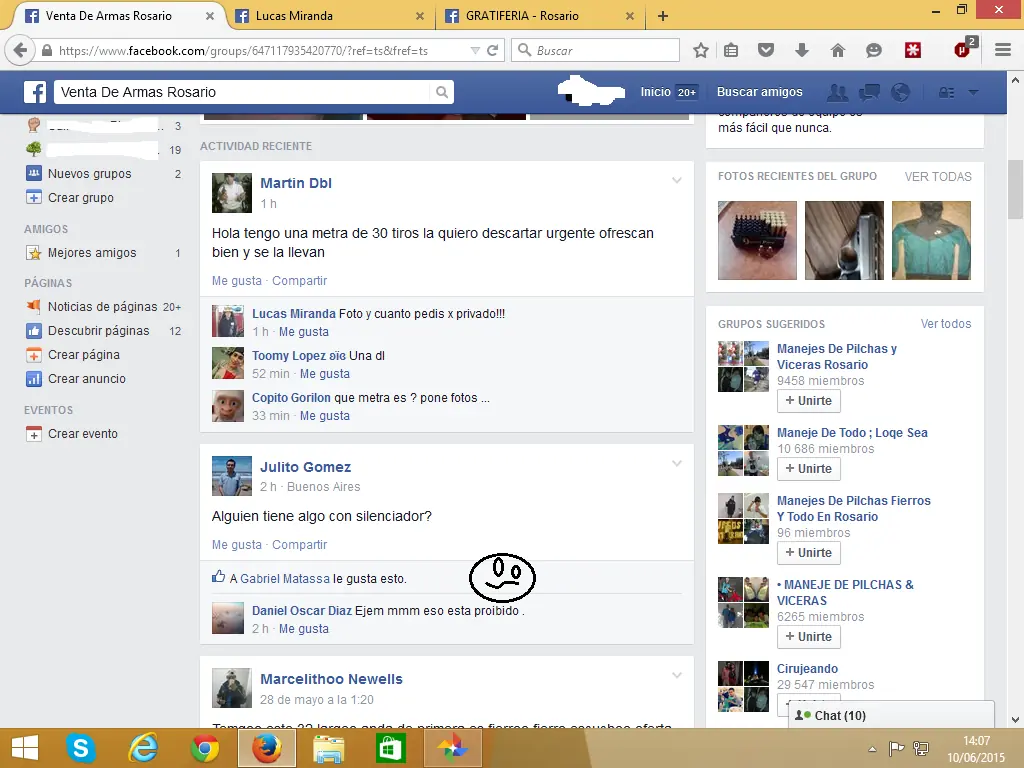Click the Pocket icon in Firefox toolbar
The image size is (1024, 768).
766,50
